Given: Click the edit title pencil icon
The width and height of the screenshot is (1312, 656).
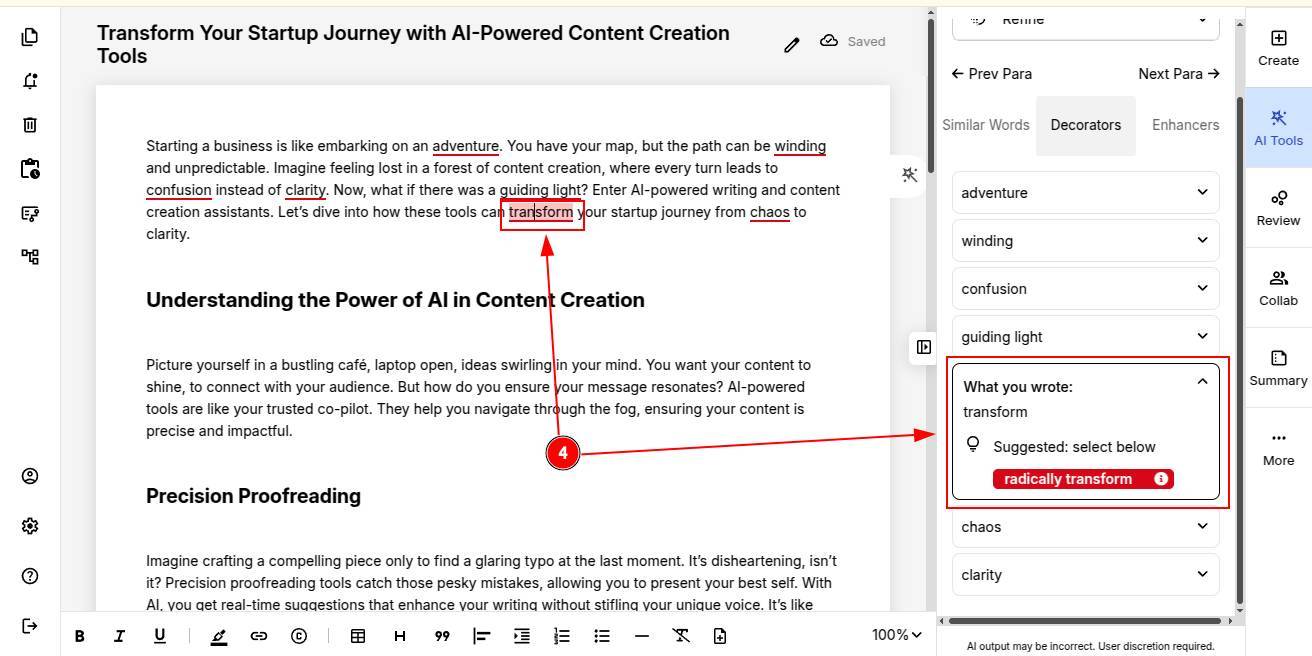Looking at the screenshot, I should click(792, 44).
